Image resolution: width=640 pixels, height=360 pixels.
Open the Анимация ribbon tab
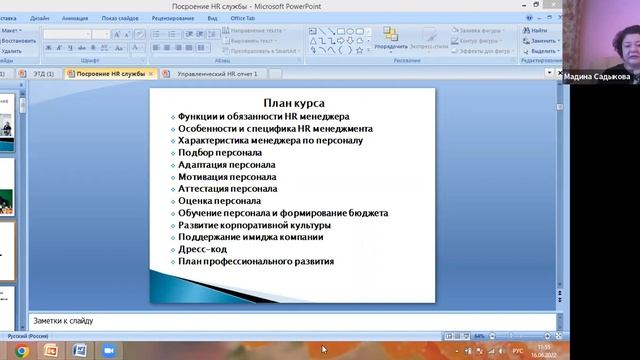tap(75, 18)
